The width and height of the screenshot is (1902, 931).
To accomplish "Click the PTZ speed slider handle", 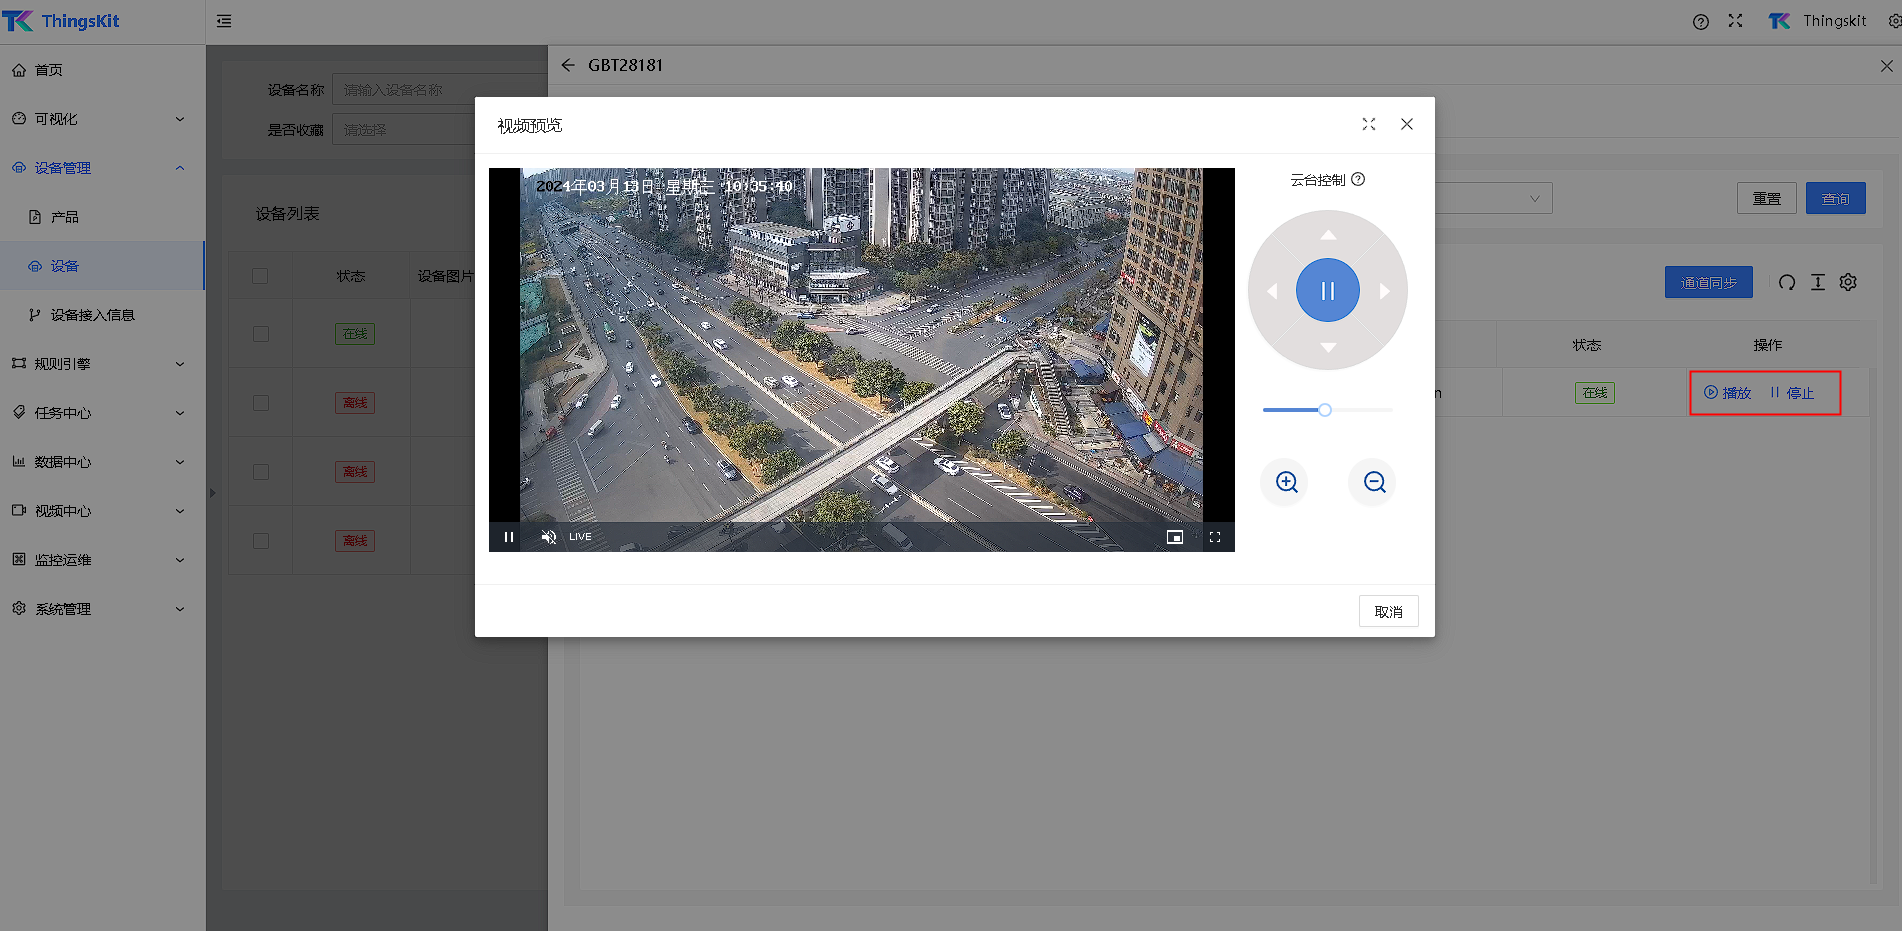I will click(x=1325, y=410).
